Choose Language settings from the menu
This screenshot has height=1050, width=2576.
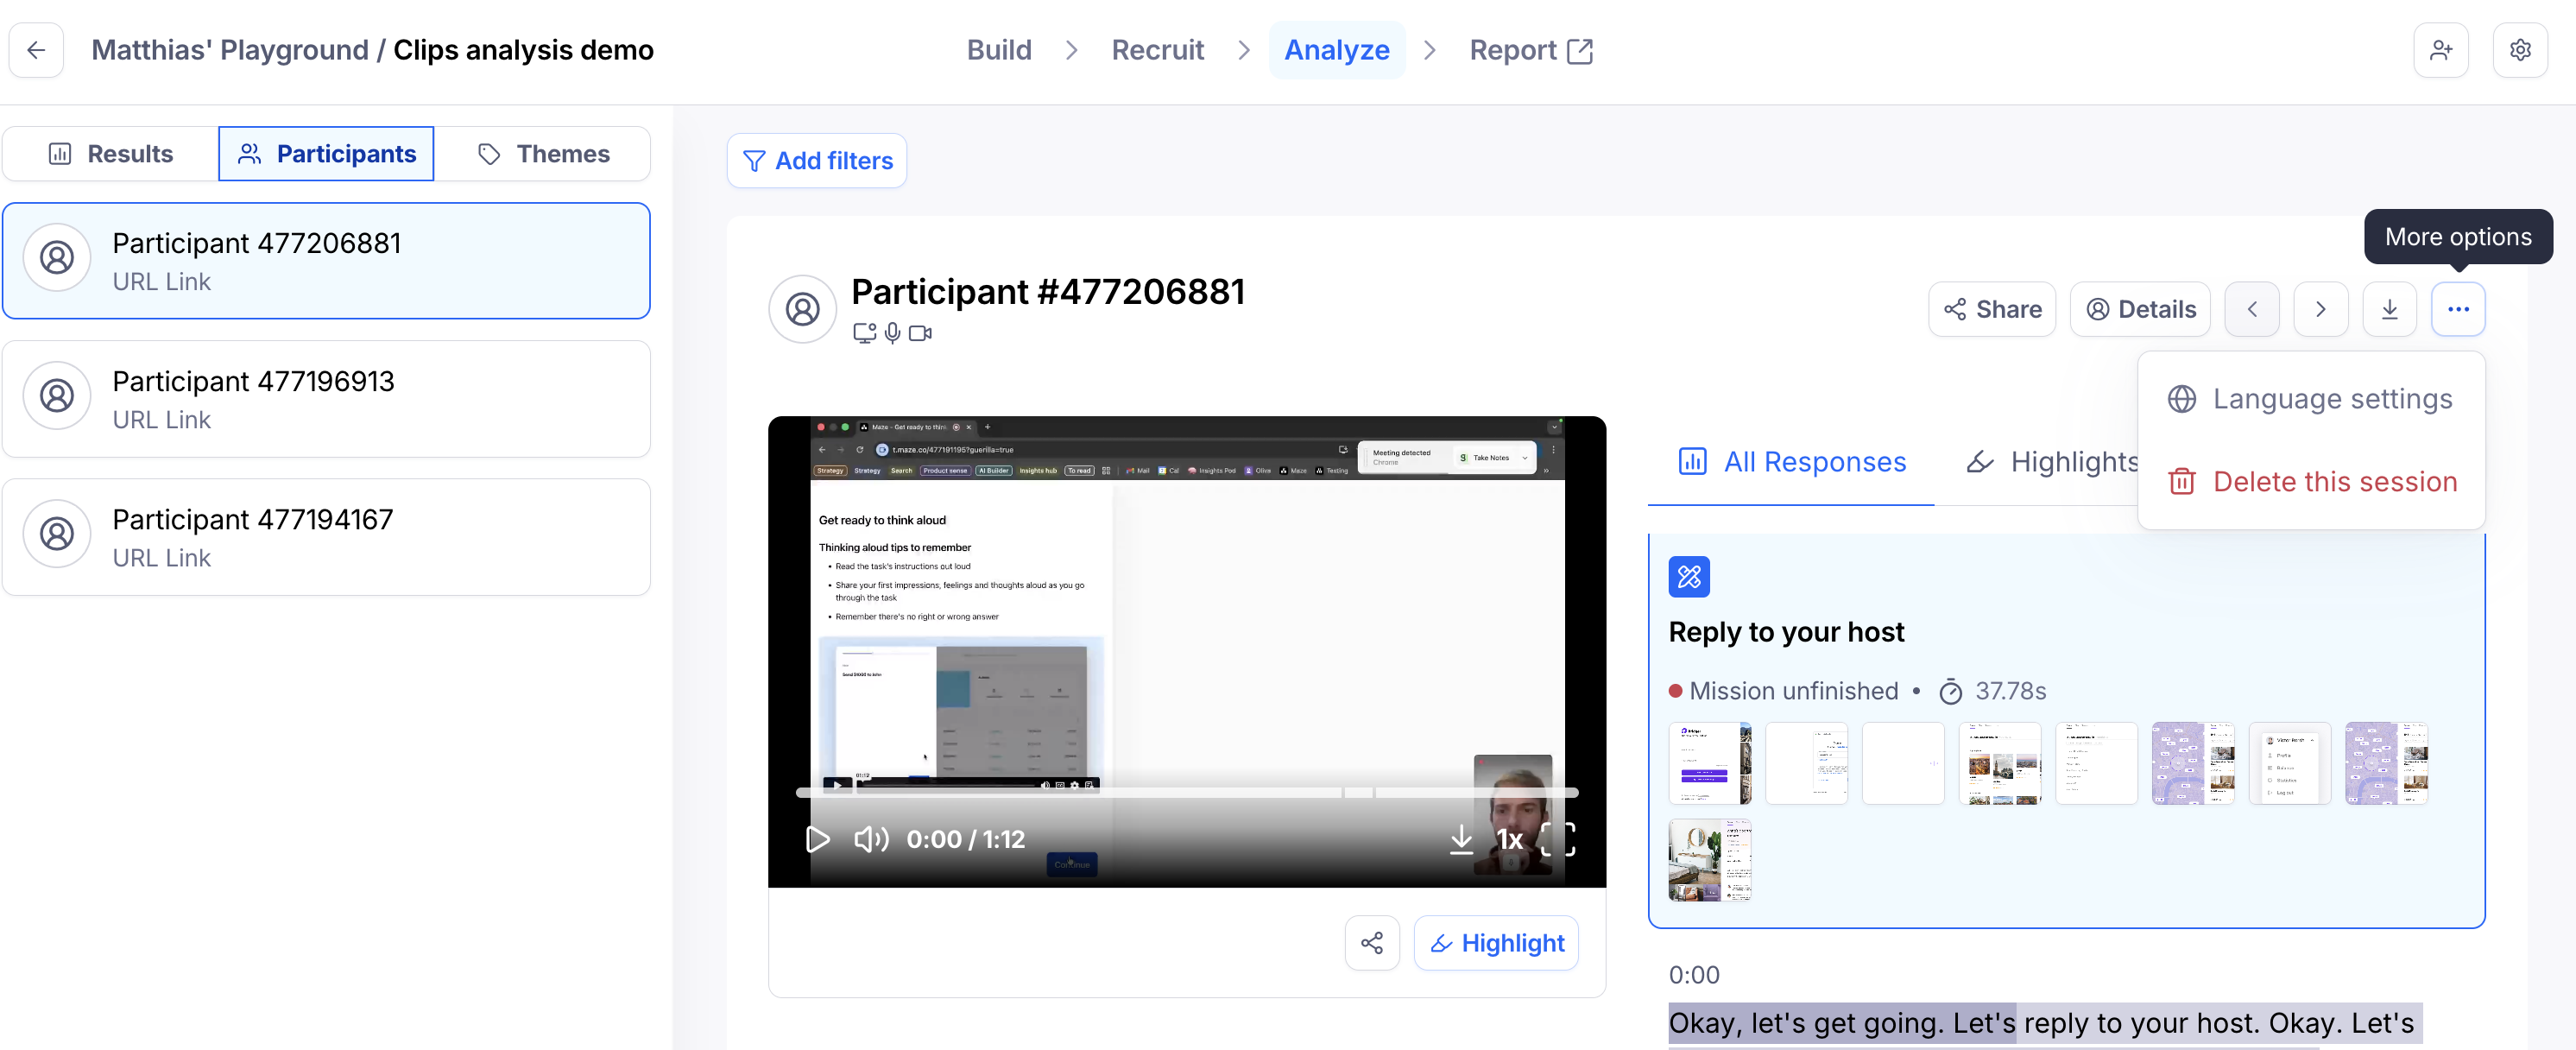(2310, 399)
